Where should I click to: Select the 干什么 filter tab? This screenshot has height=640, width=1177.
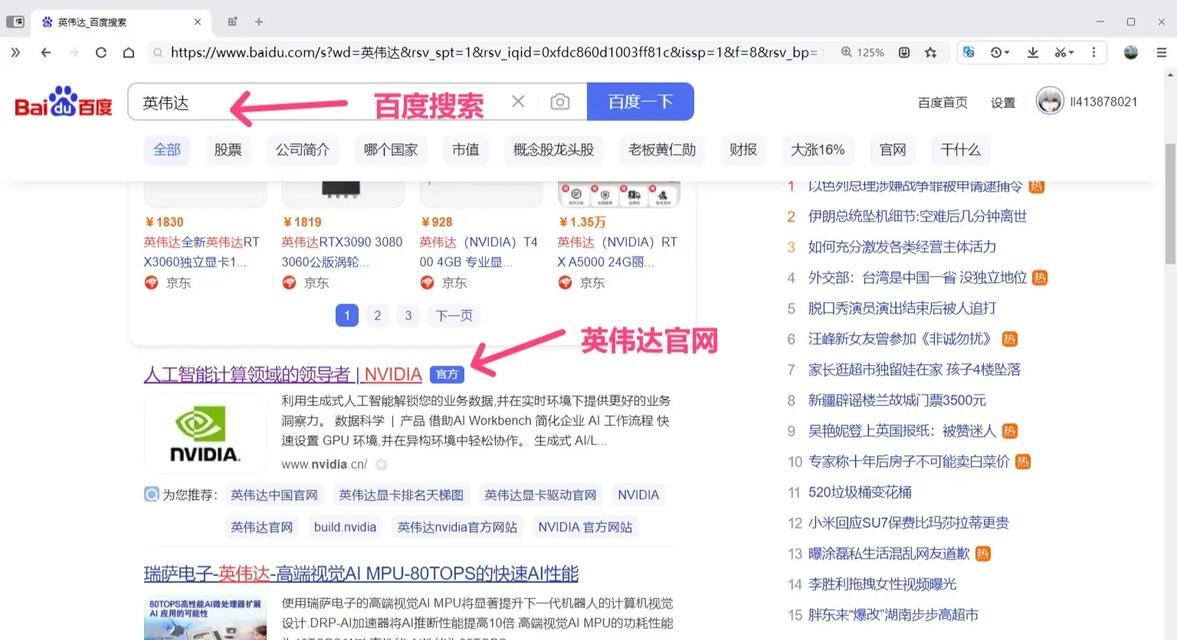coord(960,149)
